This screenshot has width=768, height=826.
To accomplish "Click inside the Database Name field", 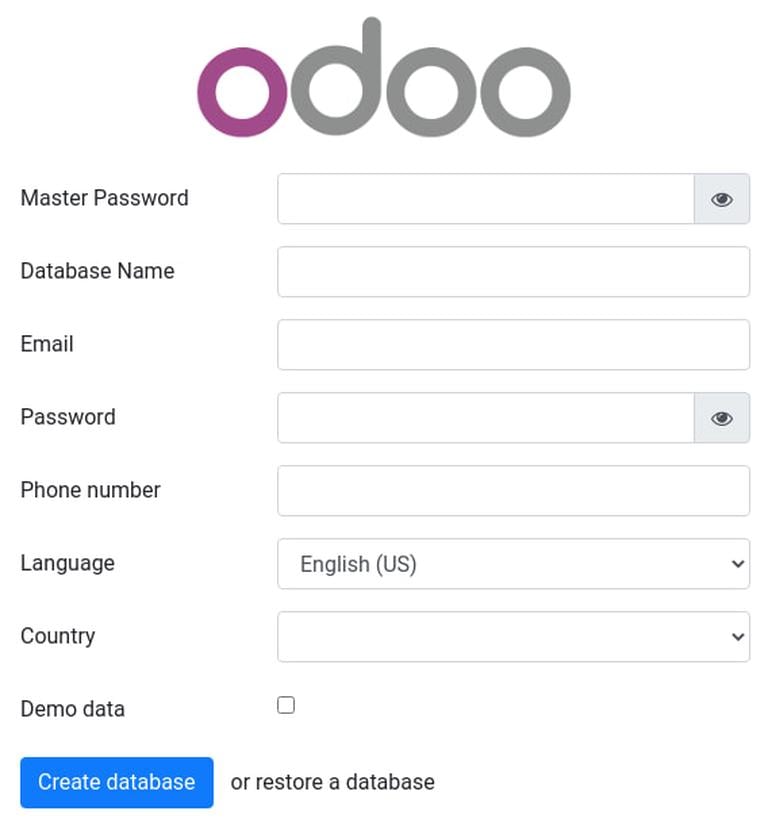I will point(513,271).
